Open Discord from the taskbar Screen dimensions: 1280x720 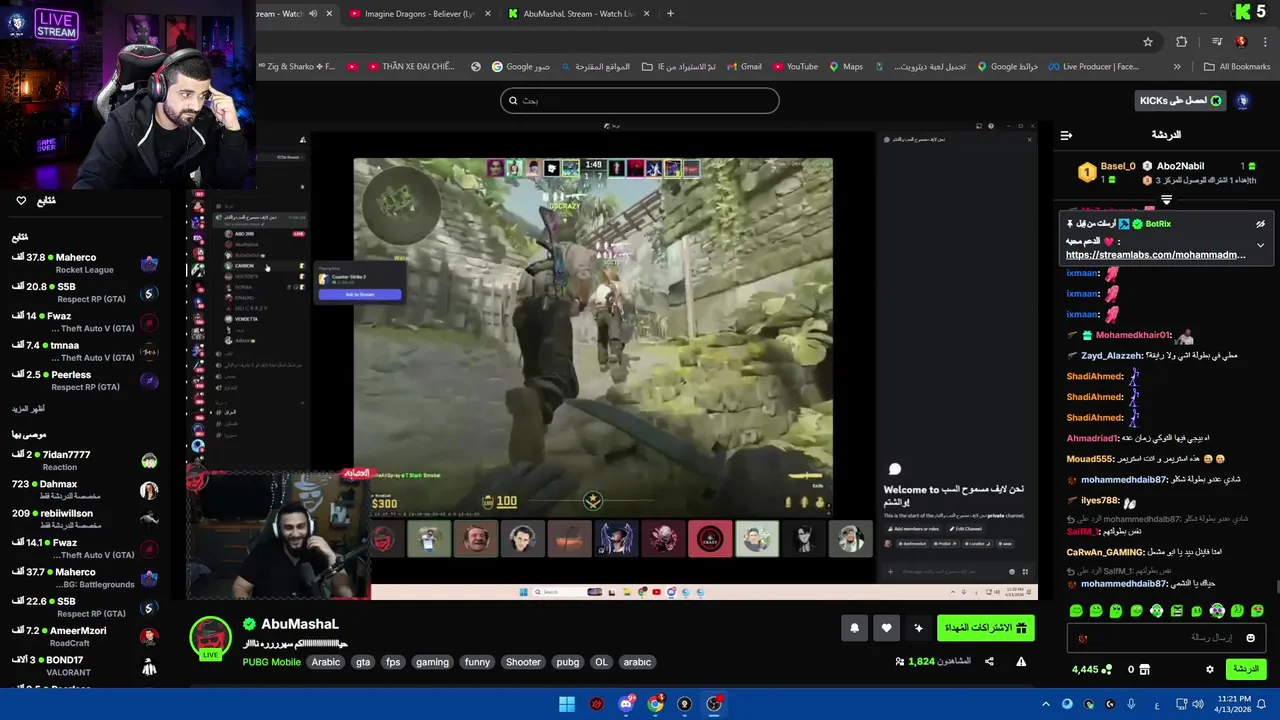tap(626, 704)
